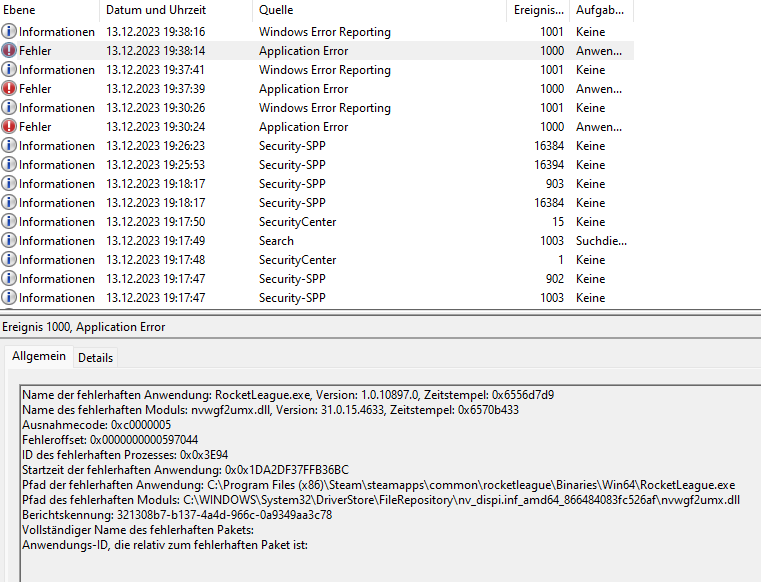The width and height of the screenshot is (761, 582).
Task: Sort by the Quelle column header
Action: tap(380, 10)
